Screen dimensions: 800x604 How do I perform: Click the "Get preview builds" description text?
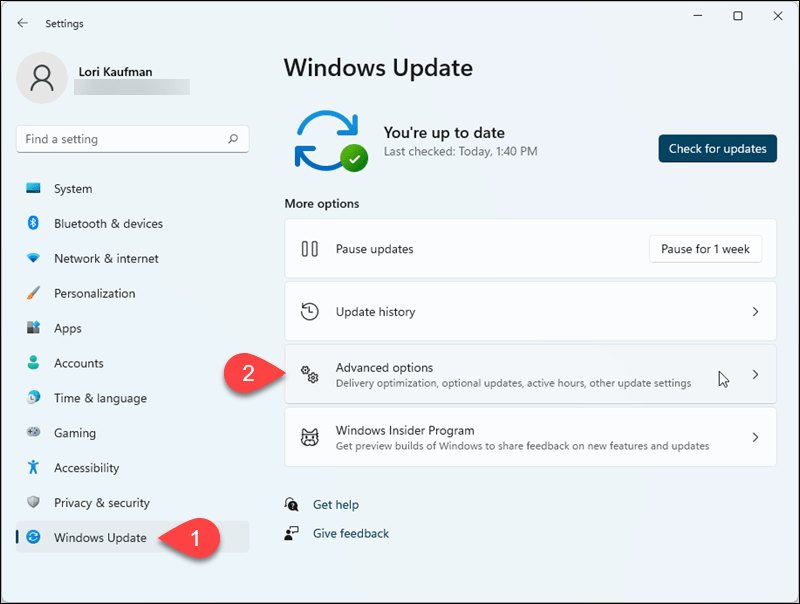(522, 446)
